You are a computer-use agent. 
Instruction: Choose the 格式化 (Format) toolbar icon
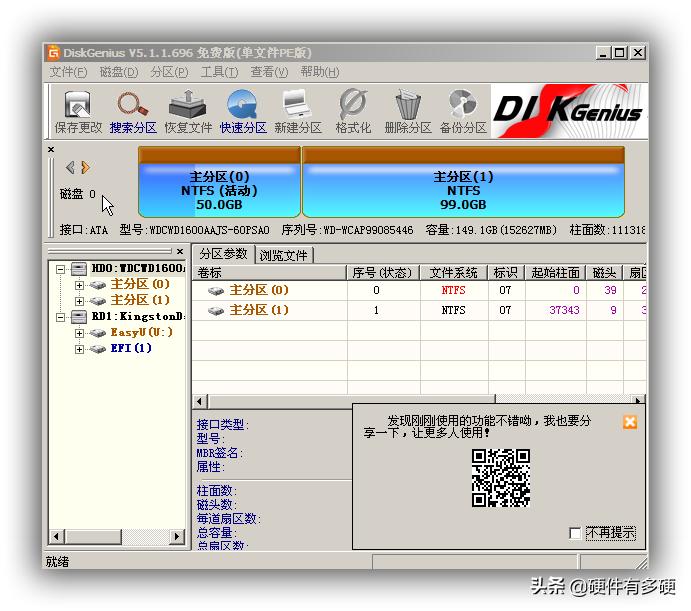353,110
